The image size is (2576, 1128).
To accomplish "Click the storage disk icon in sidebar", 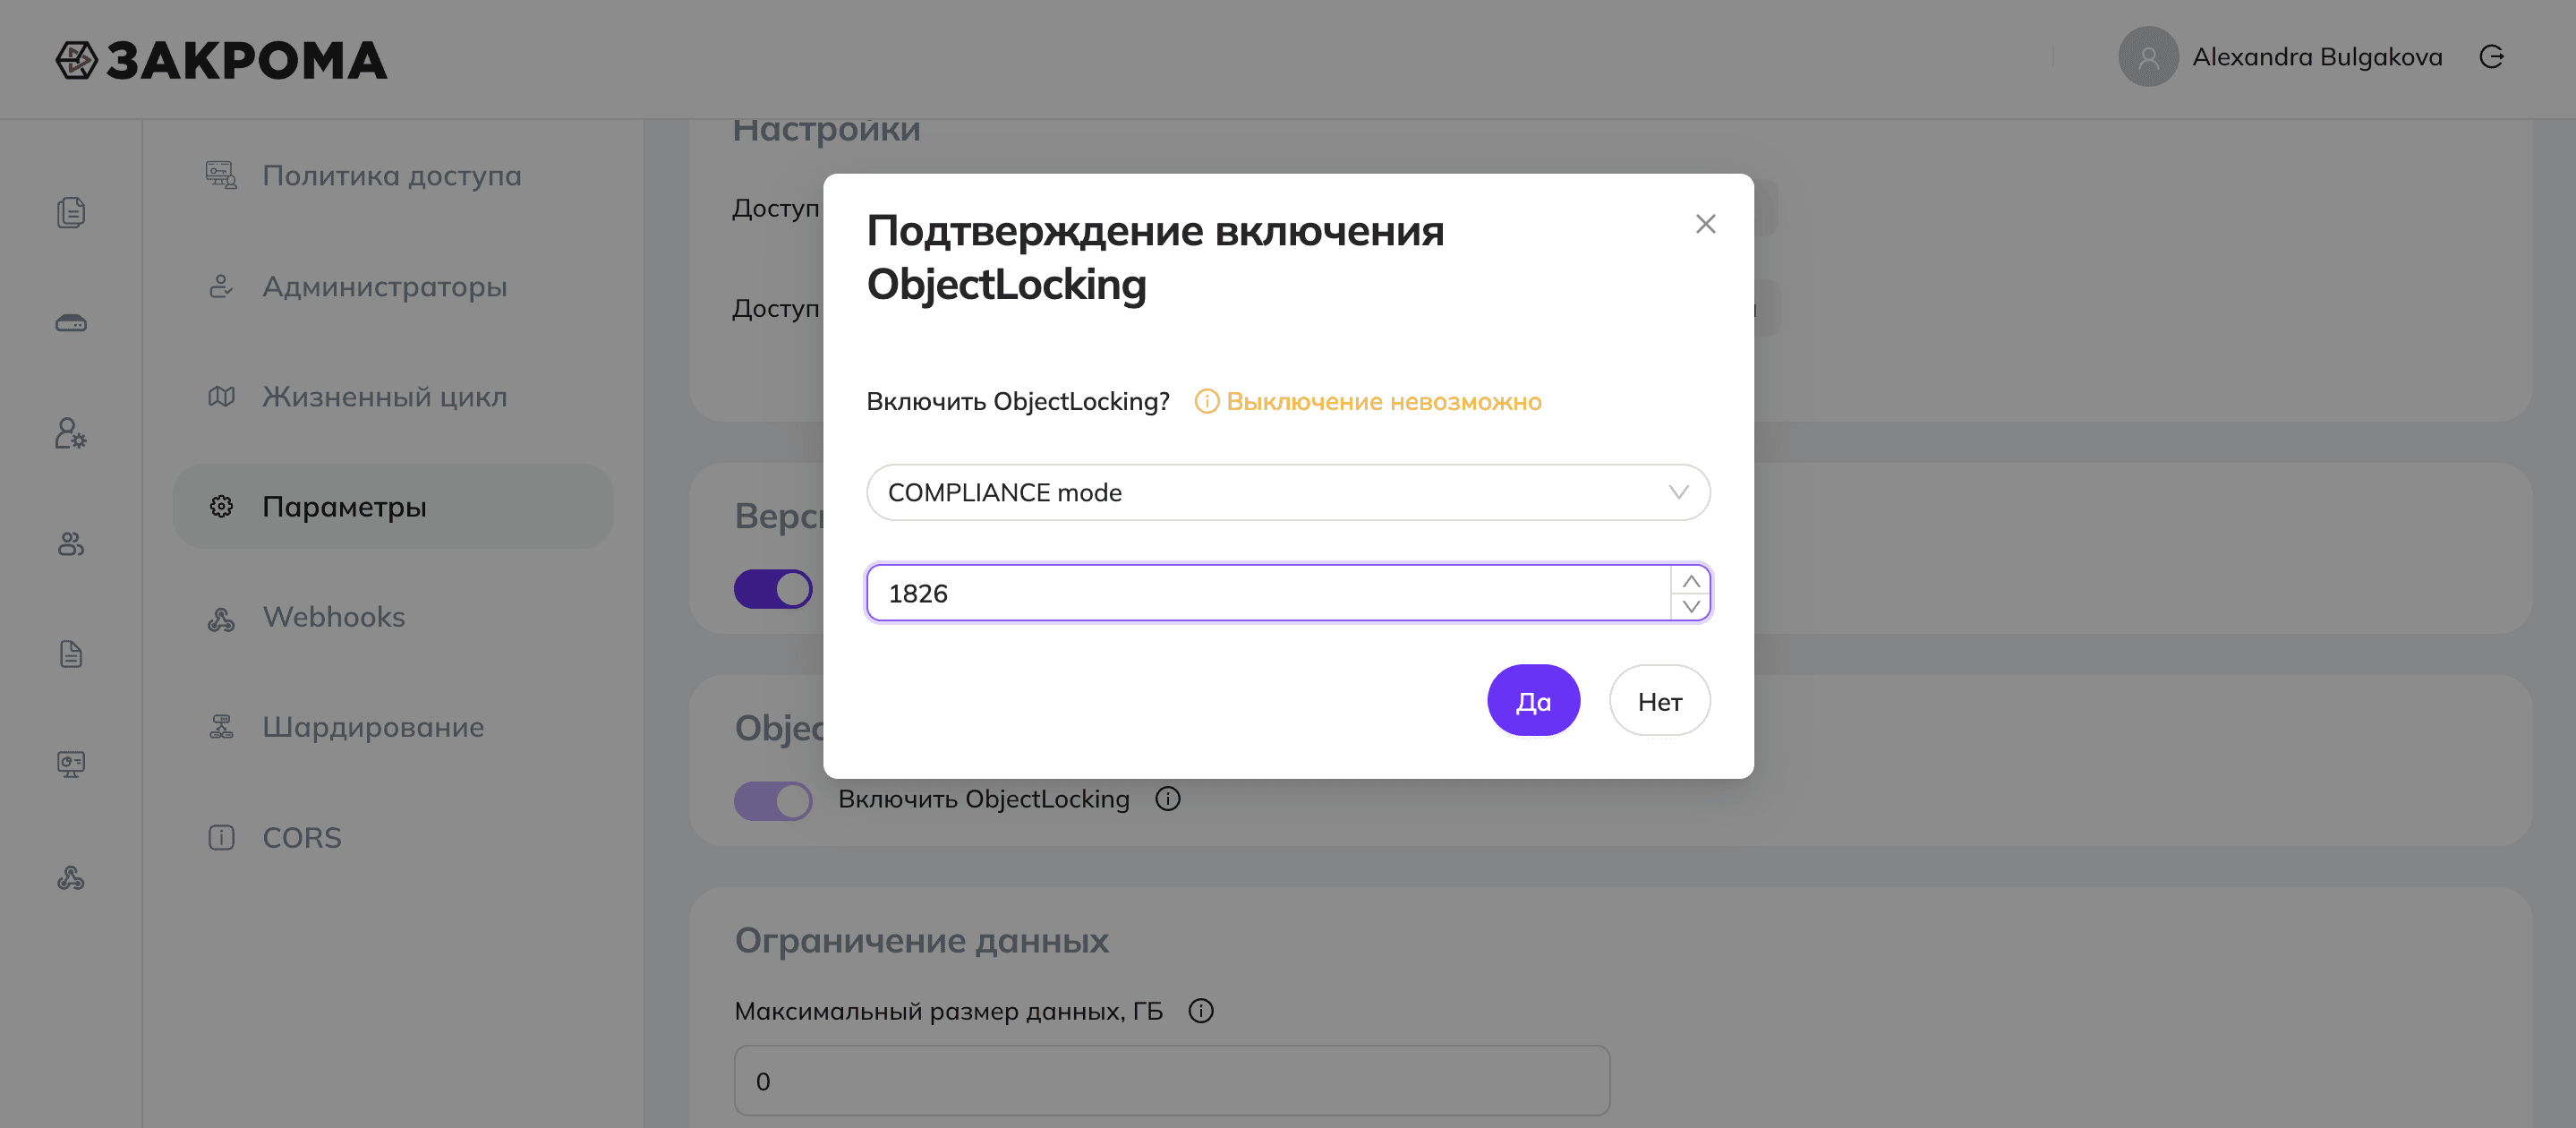I will 71,323.
